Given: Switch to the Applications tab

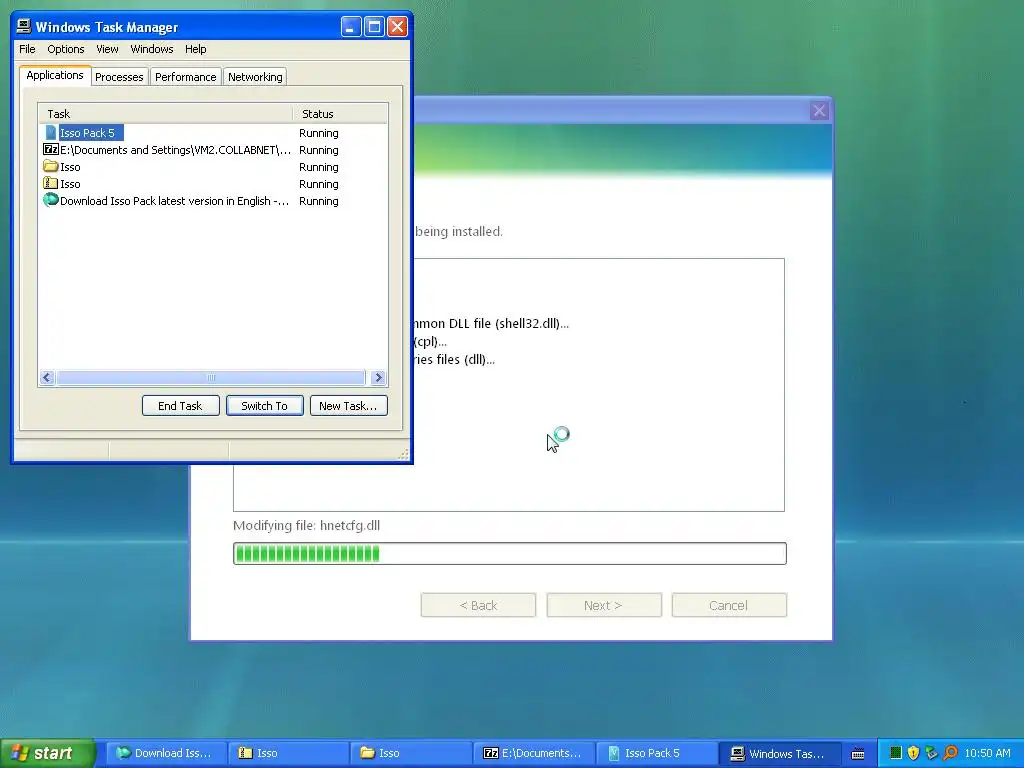Looking at the screenshot, I should pos(55,75).
